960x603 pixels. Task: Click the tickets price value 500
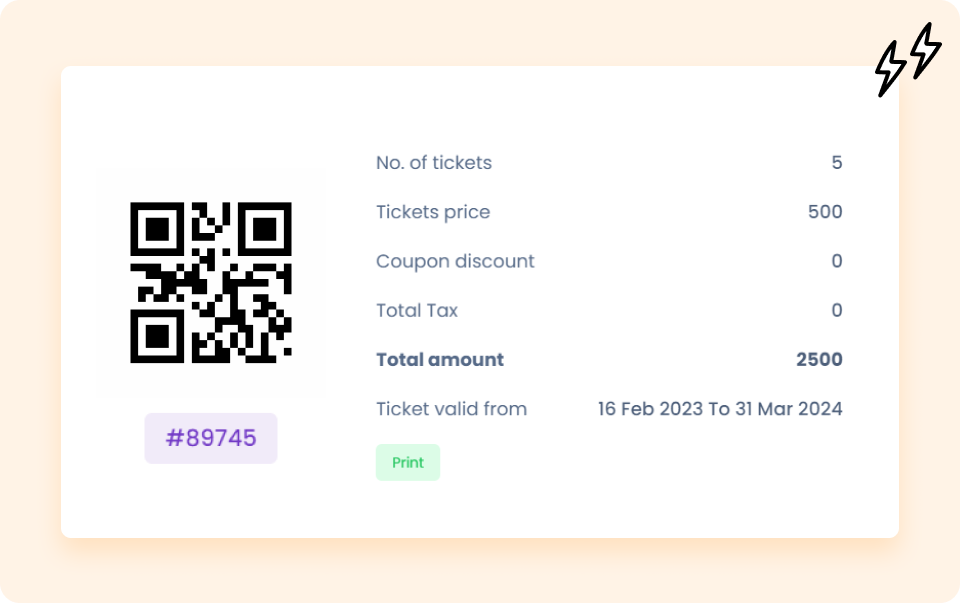(x=825, y=212)
